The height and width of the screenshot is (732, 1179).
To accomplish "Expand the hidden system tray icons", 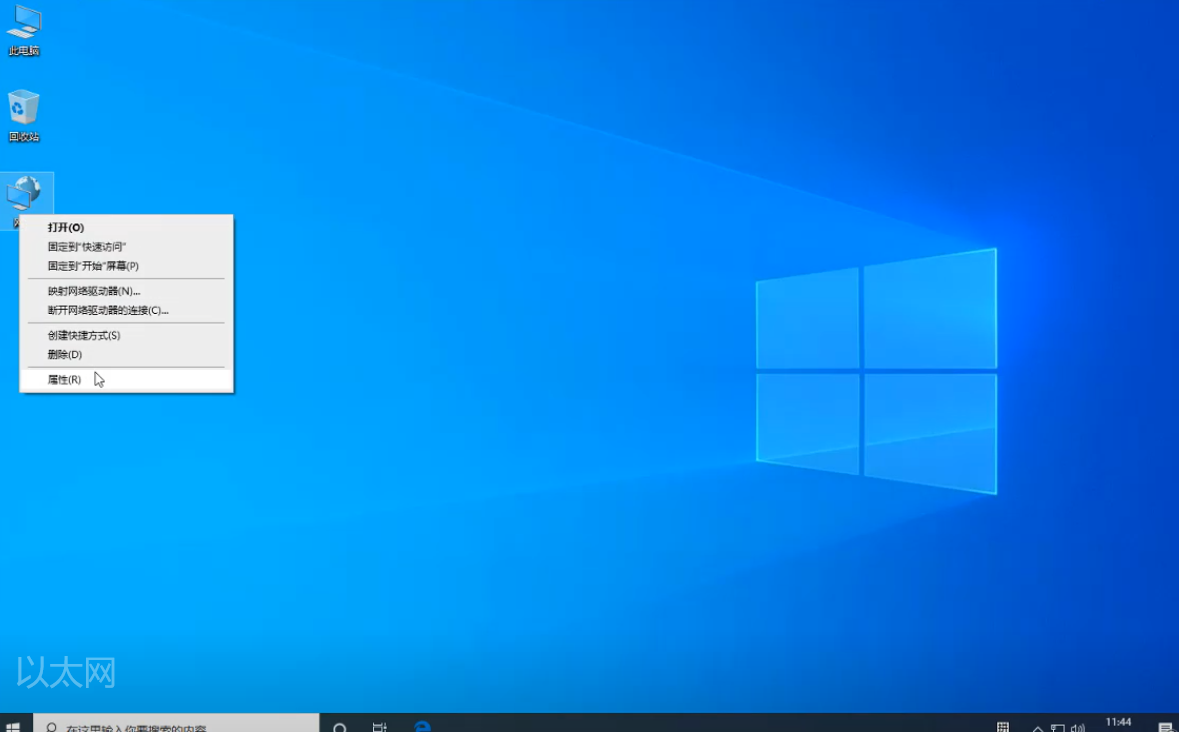I will 1038,728.
